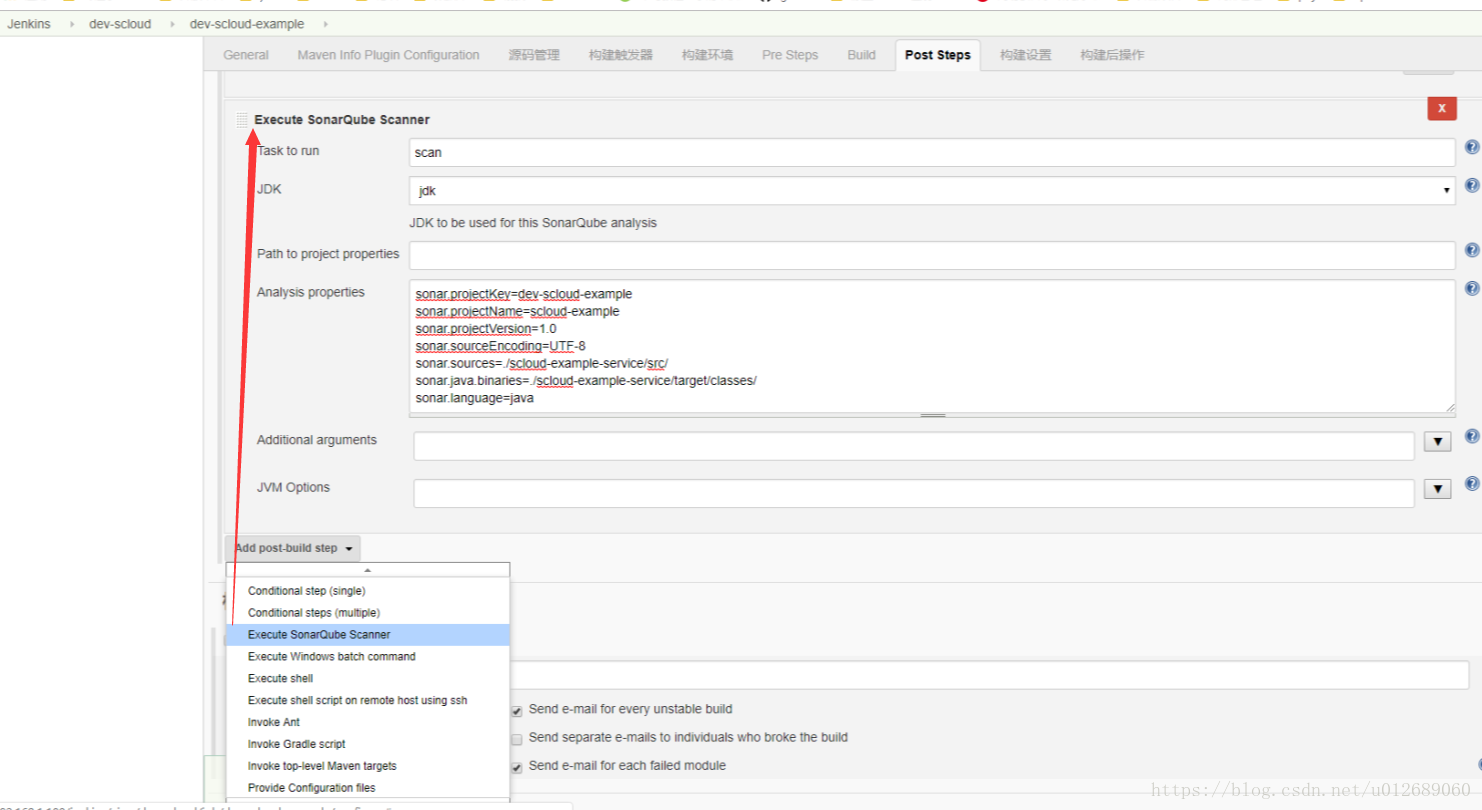The width and height of the screenshot is (1482, 810).
Task: Focus the Path to project properties input
Action: [x=932, y=255]
